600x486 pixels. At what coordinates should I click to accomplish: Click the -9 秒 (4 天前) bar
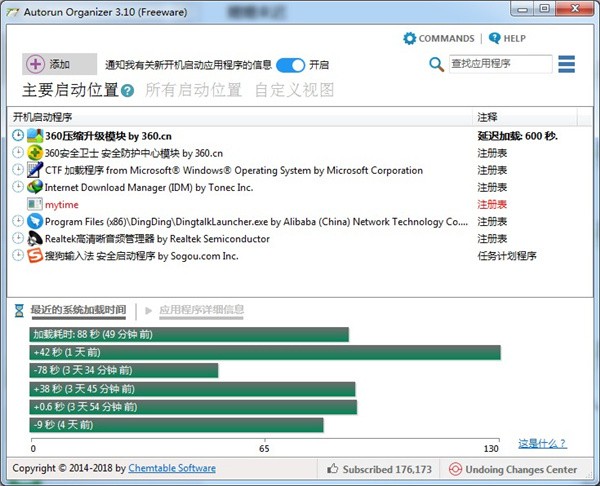coord(176,425)
